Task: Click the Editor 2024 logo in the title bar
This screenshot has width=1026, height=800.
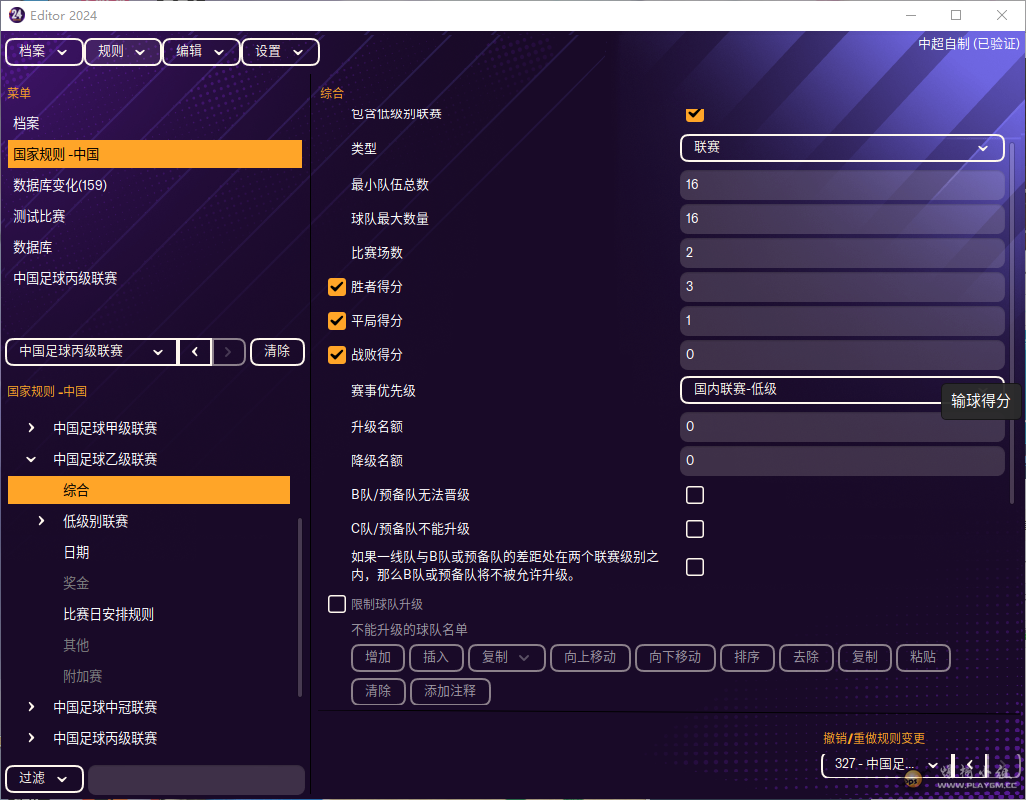Action: [x=16, y=15]
